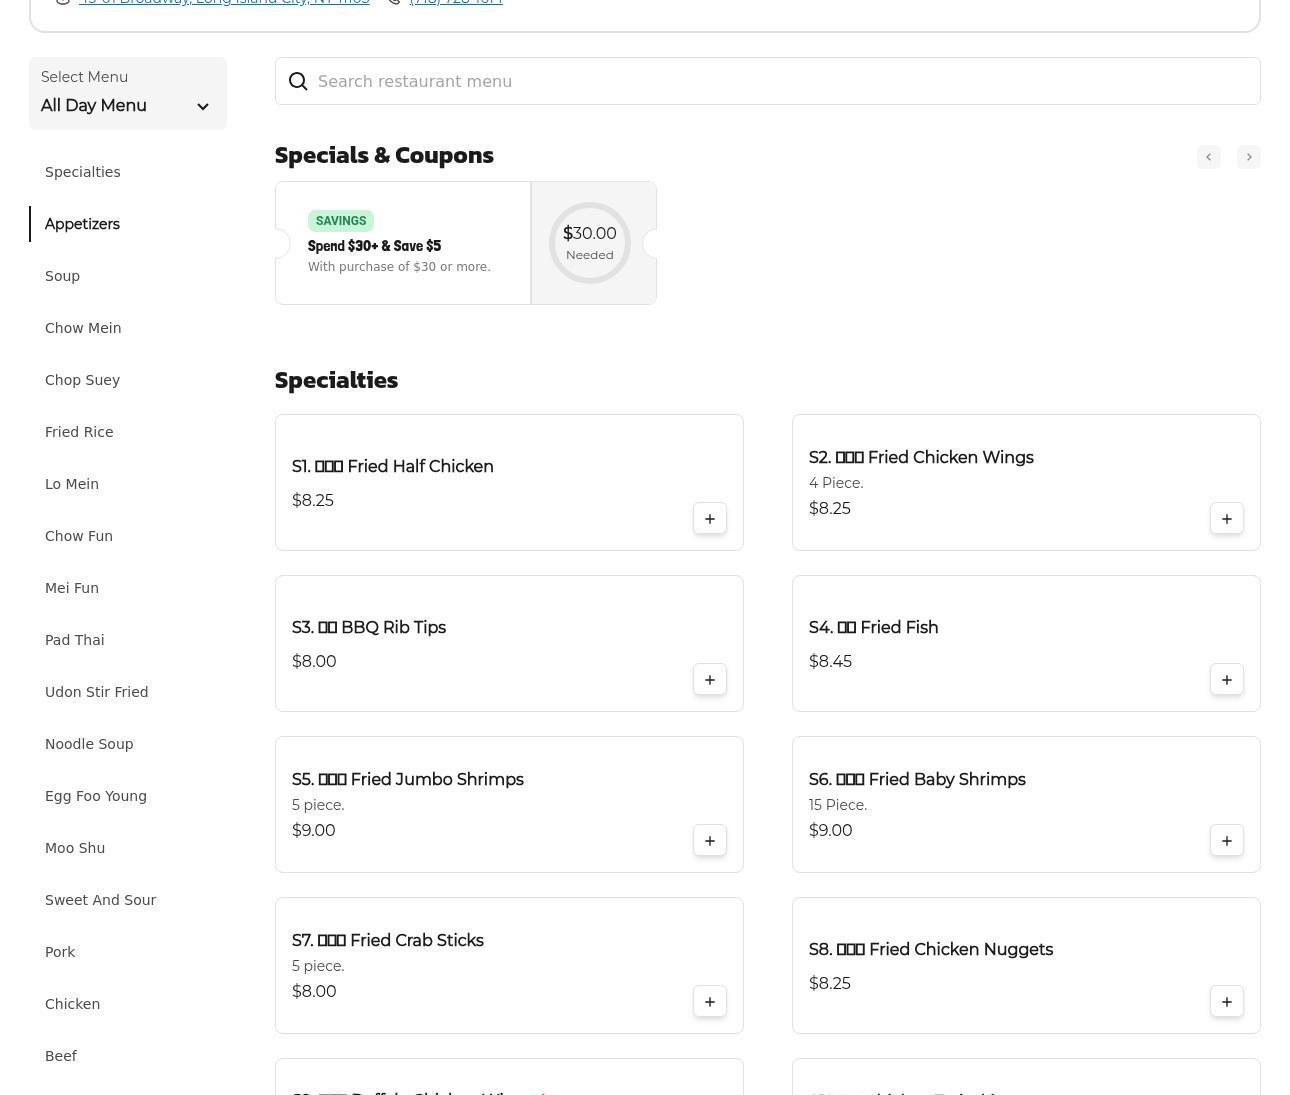Add S2 Fried Chicken Wings with plus button
Image resolution: width=1290 pixels, height=1095 pixels.
click(1226, 519)
